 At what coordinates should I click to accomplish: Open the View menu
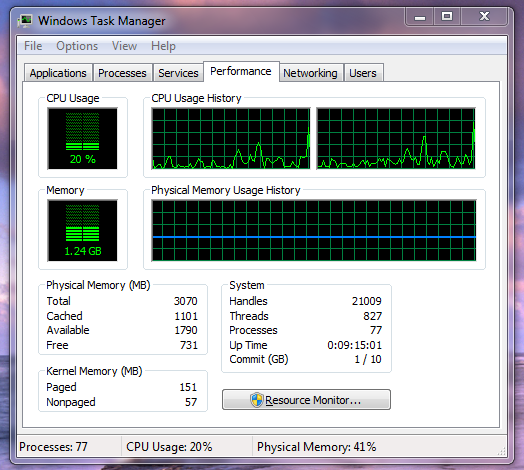(x=124, y=46)
